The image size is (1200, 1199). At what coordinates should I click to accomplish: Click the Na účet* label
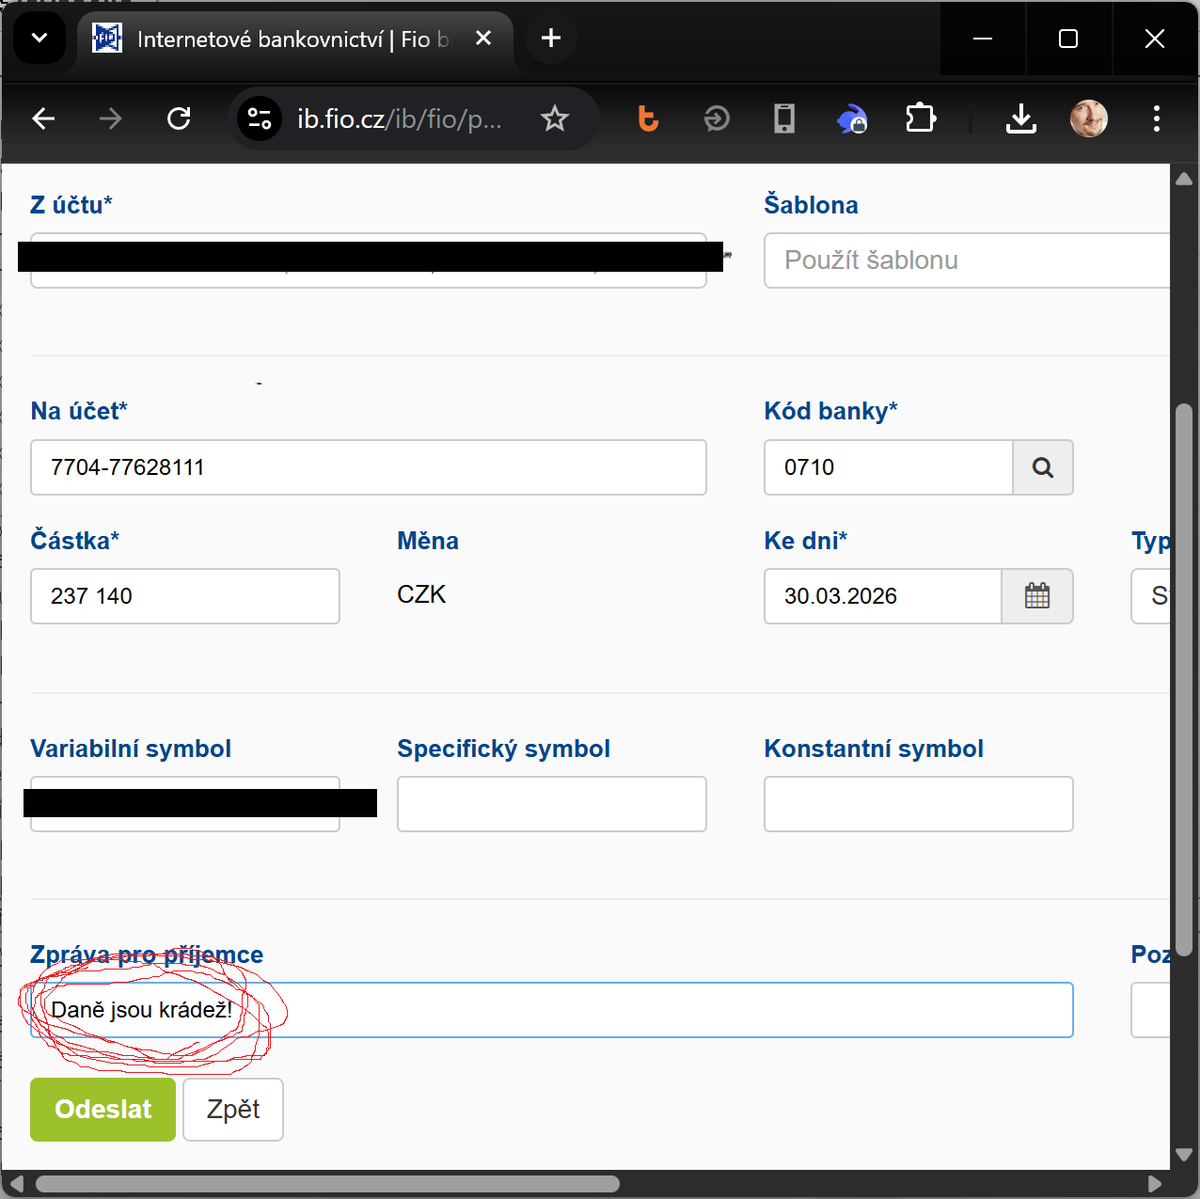coord(79,411)
